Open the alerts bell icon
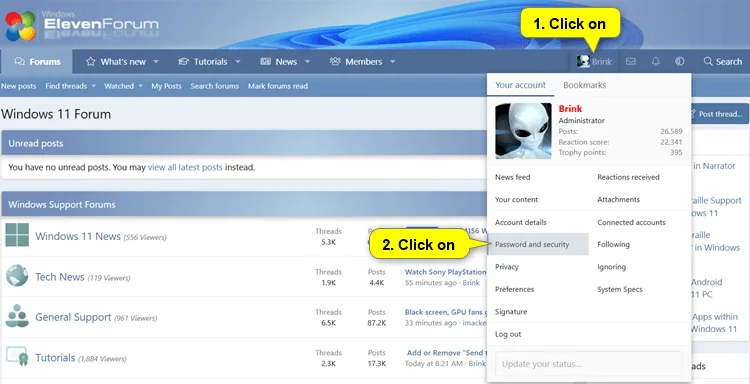Screen dimensions: 750x384 (656, 62)
